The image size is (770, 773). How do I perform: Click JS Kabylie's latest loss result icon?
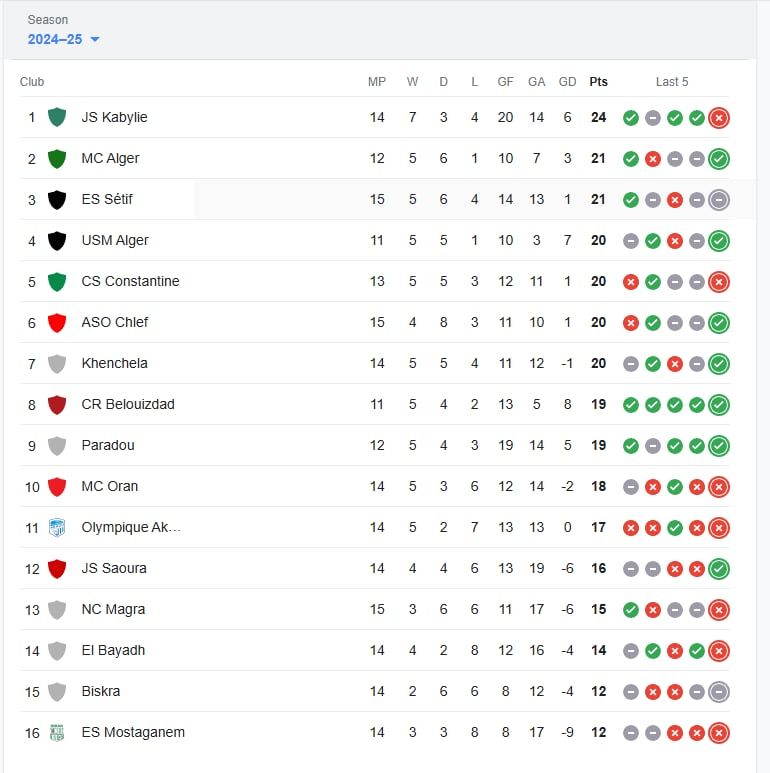(719, 118)
